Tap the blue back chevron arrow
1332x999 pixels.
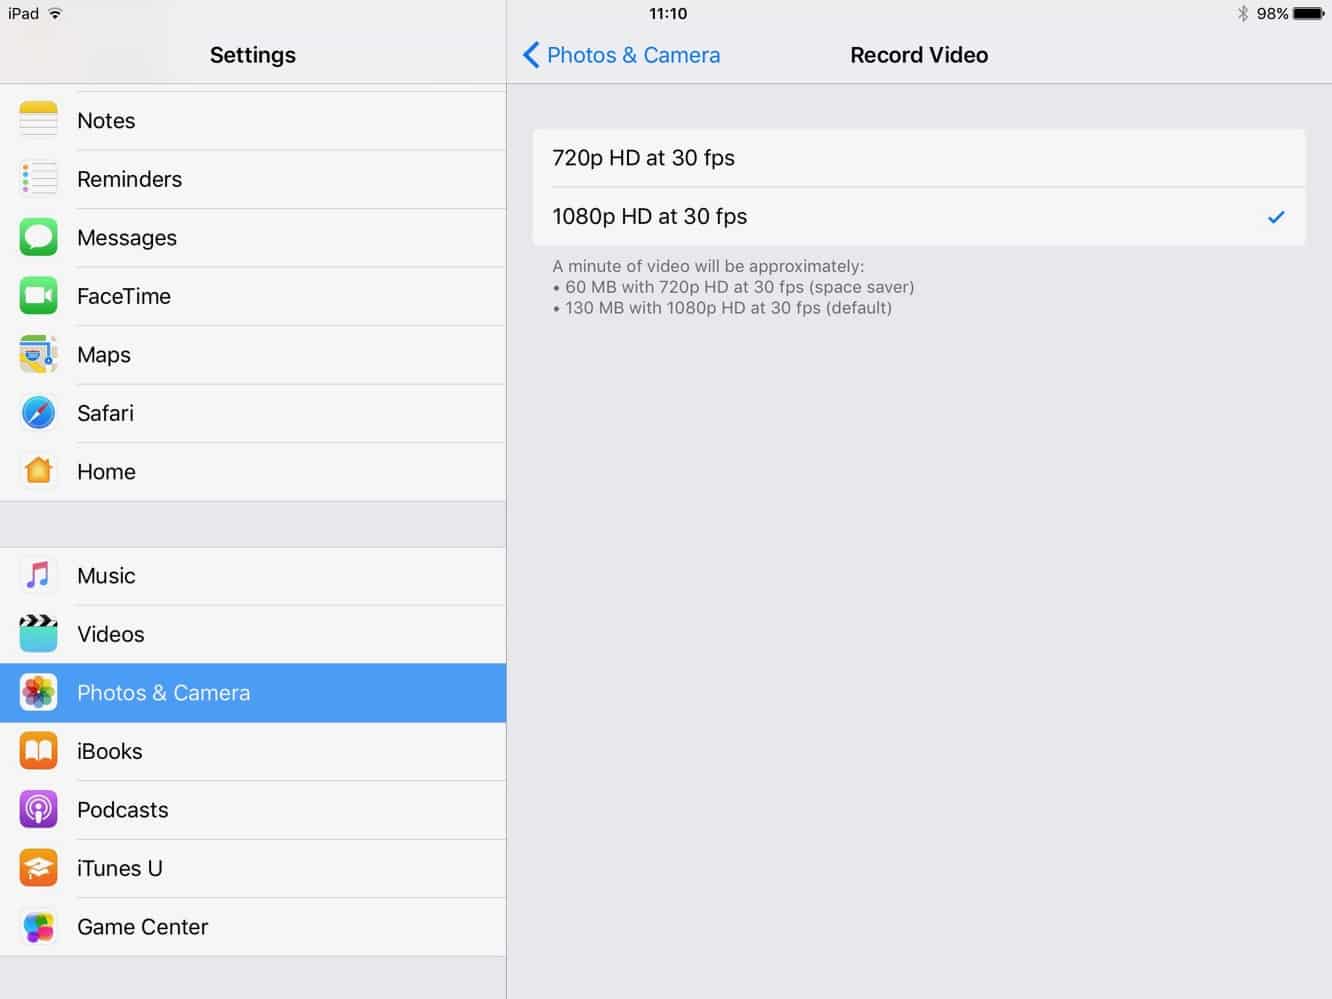pos(531,55)
